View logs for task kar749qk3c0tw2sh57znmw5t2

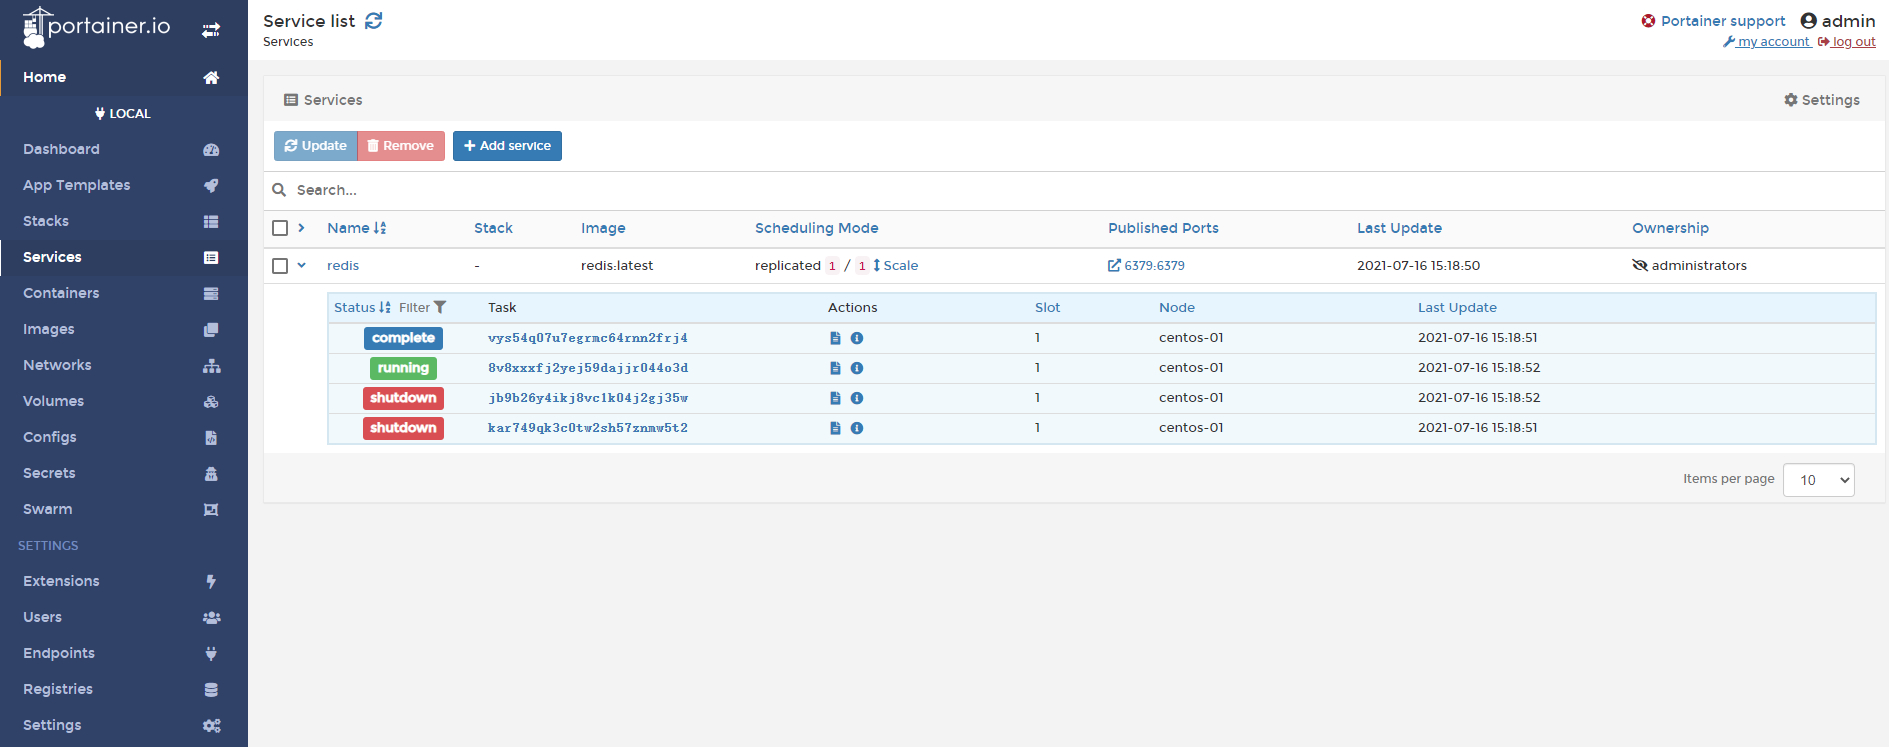(835, 428)
